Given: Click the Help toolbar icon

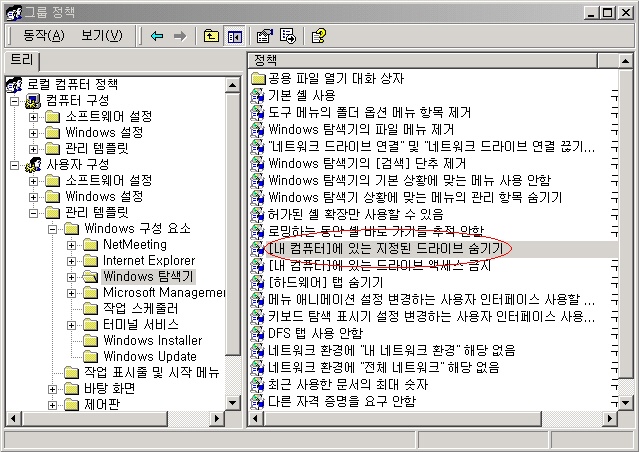Looking at the screenshot, I should click(x=318, y=36).
